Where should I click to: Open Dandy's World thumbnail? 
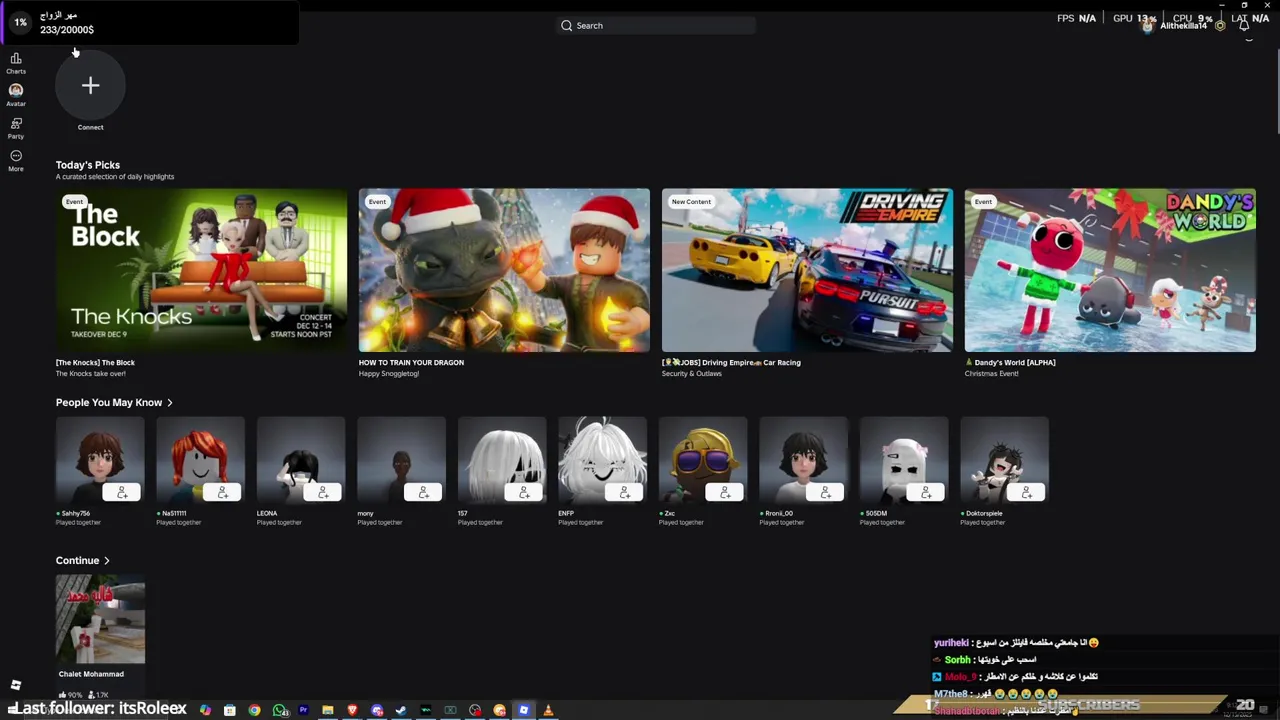1110,270
